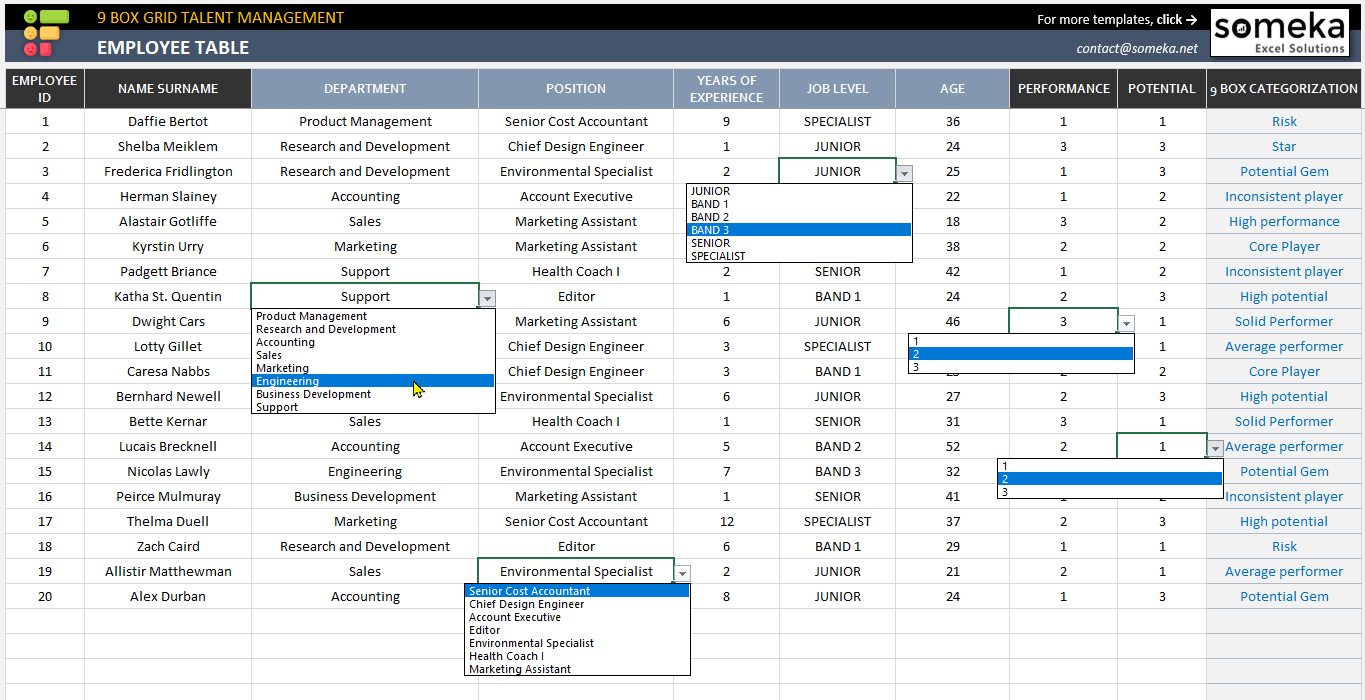Click the contact@someka.net email link
Image resolution: width=1365 pixels, height=700 pixels.
[1136, 48]
